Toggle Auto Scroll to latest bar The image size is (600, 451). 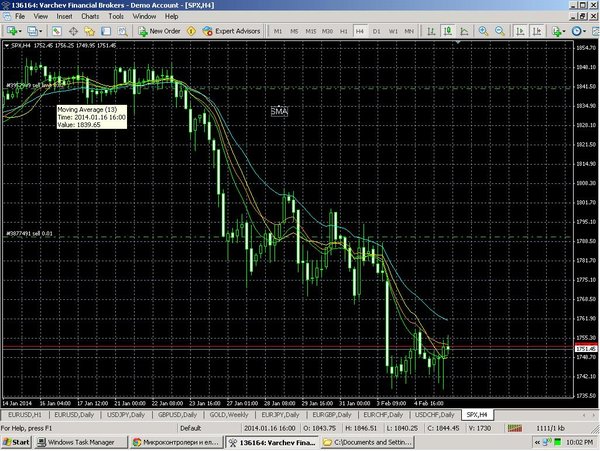(x=520, y=31)
